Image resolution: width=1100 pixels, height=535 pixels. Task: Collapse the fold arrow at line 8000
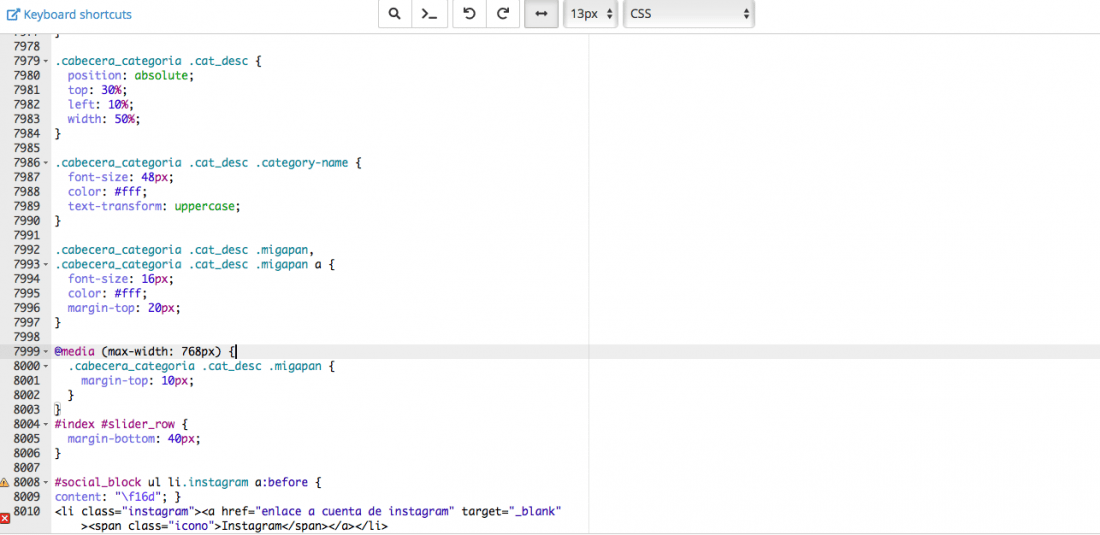[x=46, y=366]
